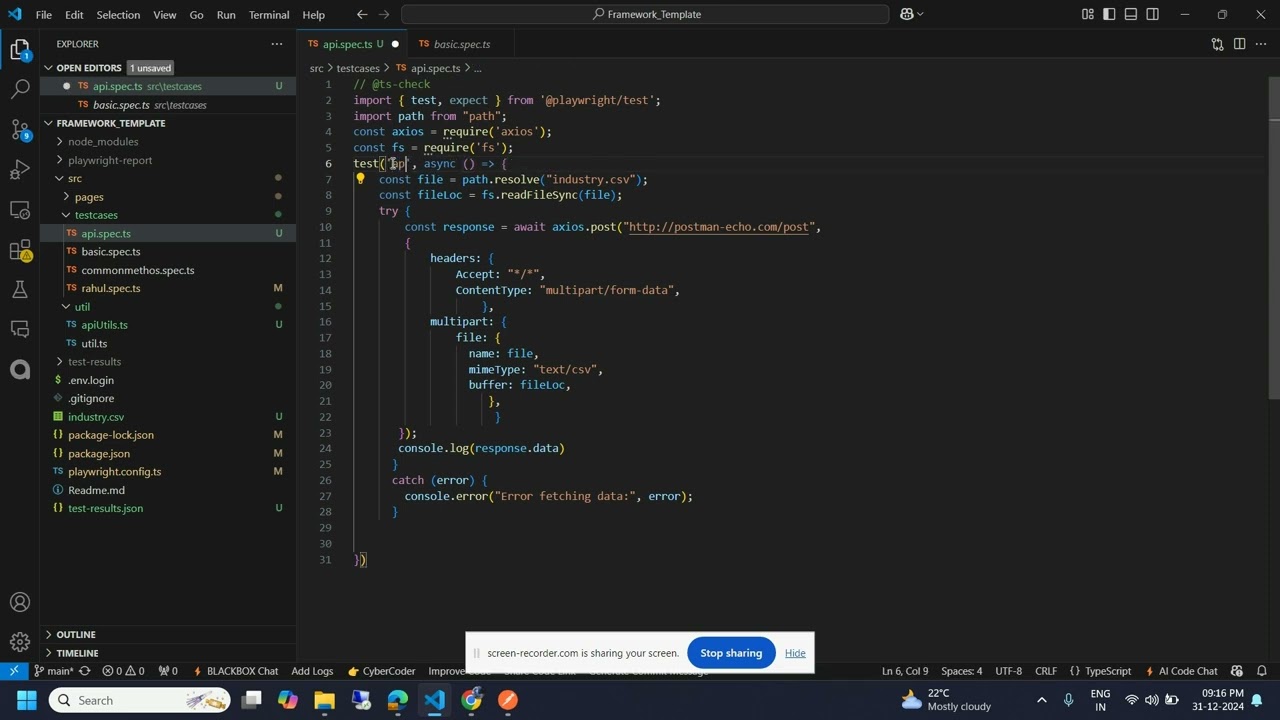The width and height of the screenshot is (1280, 720).
Task: Open the Windows Start menu
Action: pos(27,700)
